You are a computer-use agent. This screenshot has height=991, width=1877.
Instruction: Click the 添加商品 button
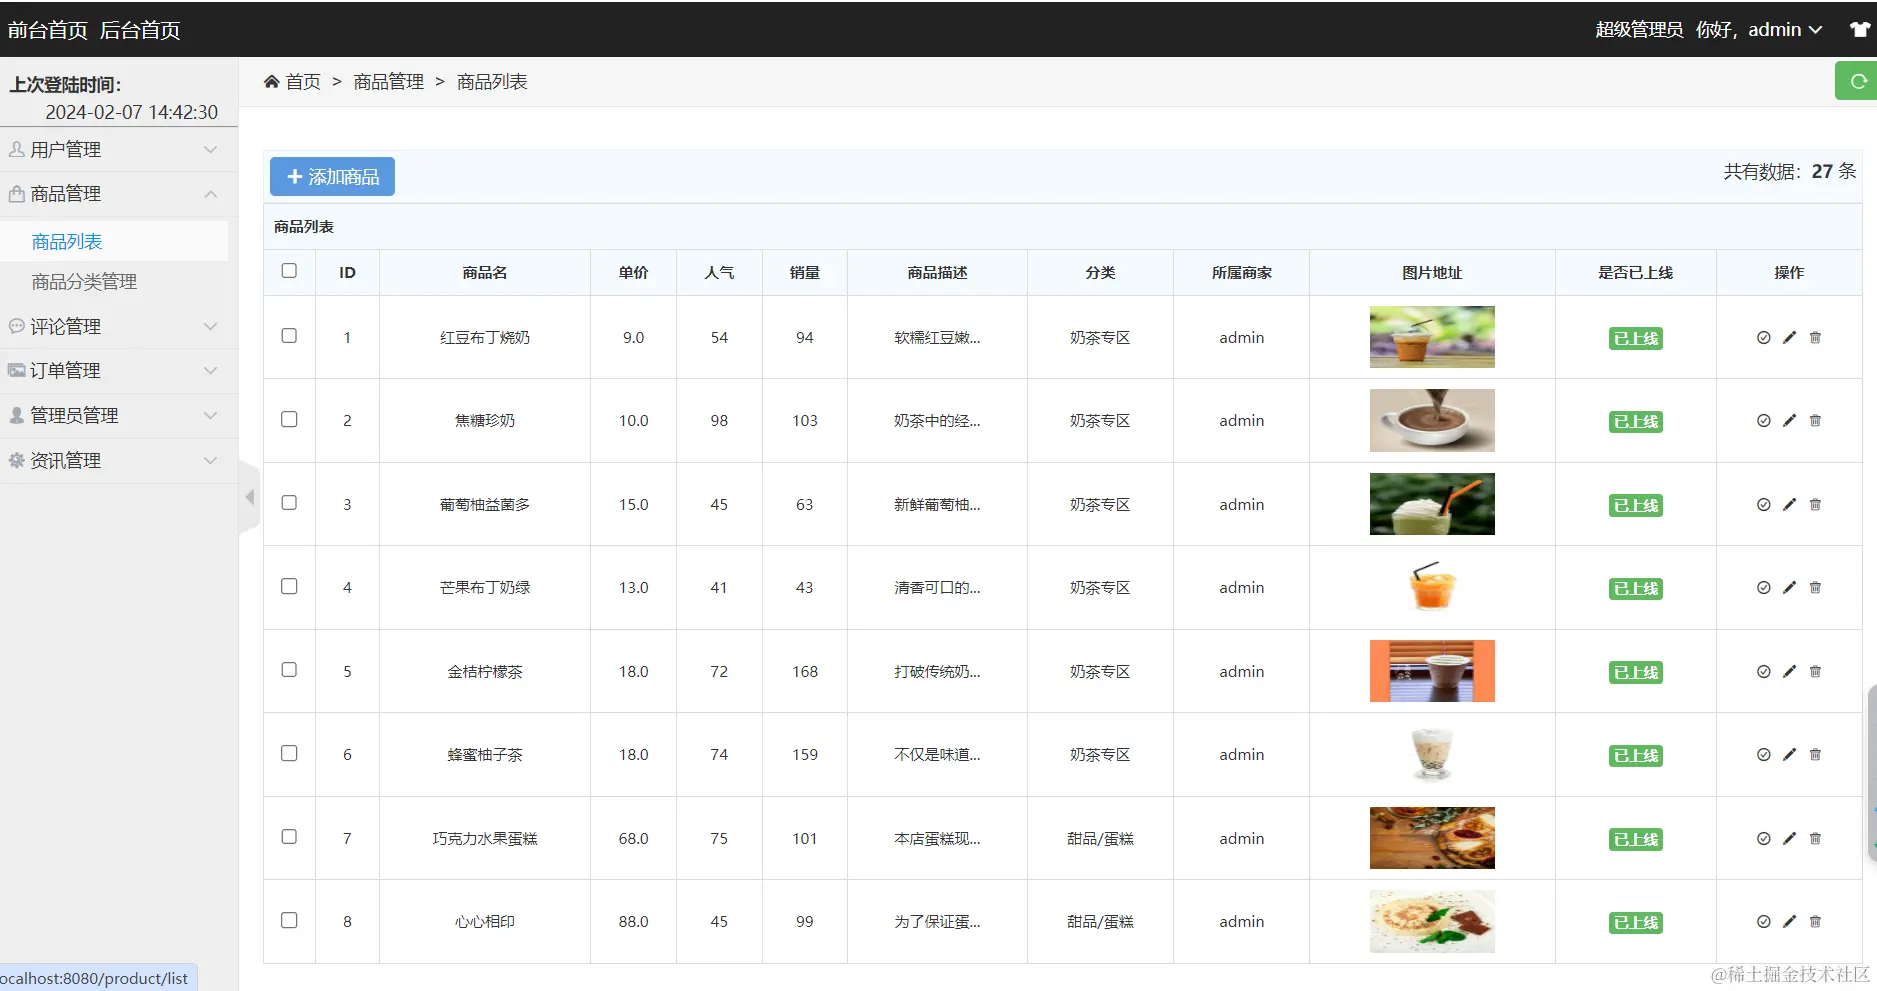[332, 177]
